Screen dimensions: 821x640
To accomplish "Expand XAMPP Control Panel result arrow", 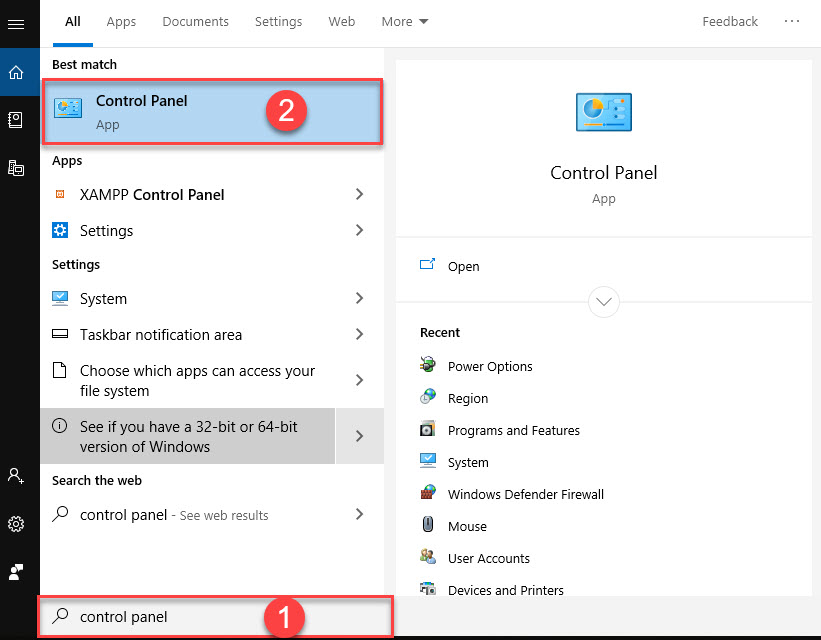I will pos(359,194).
